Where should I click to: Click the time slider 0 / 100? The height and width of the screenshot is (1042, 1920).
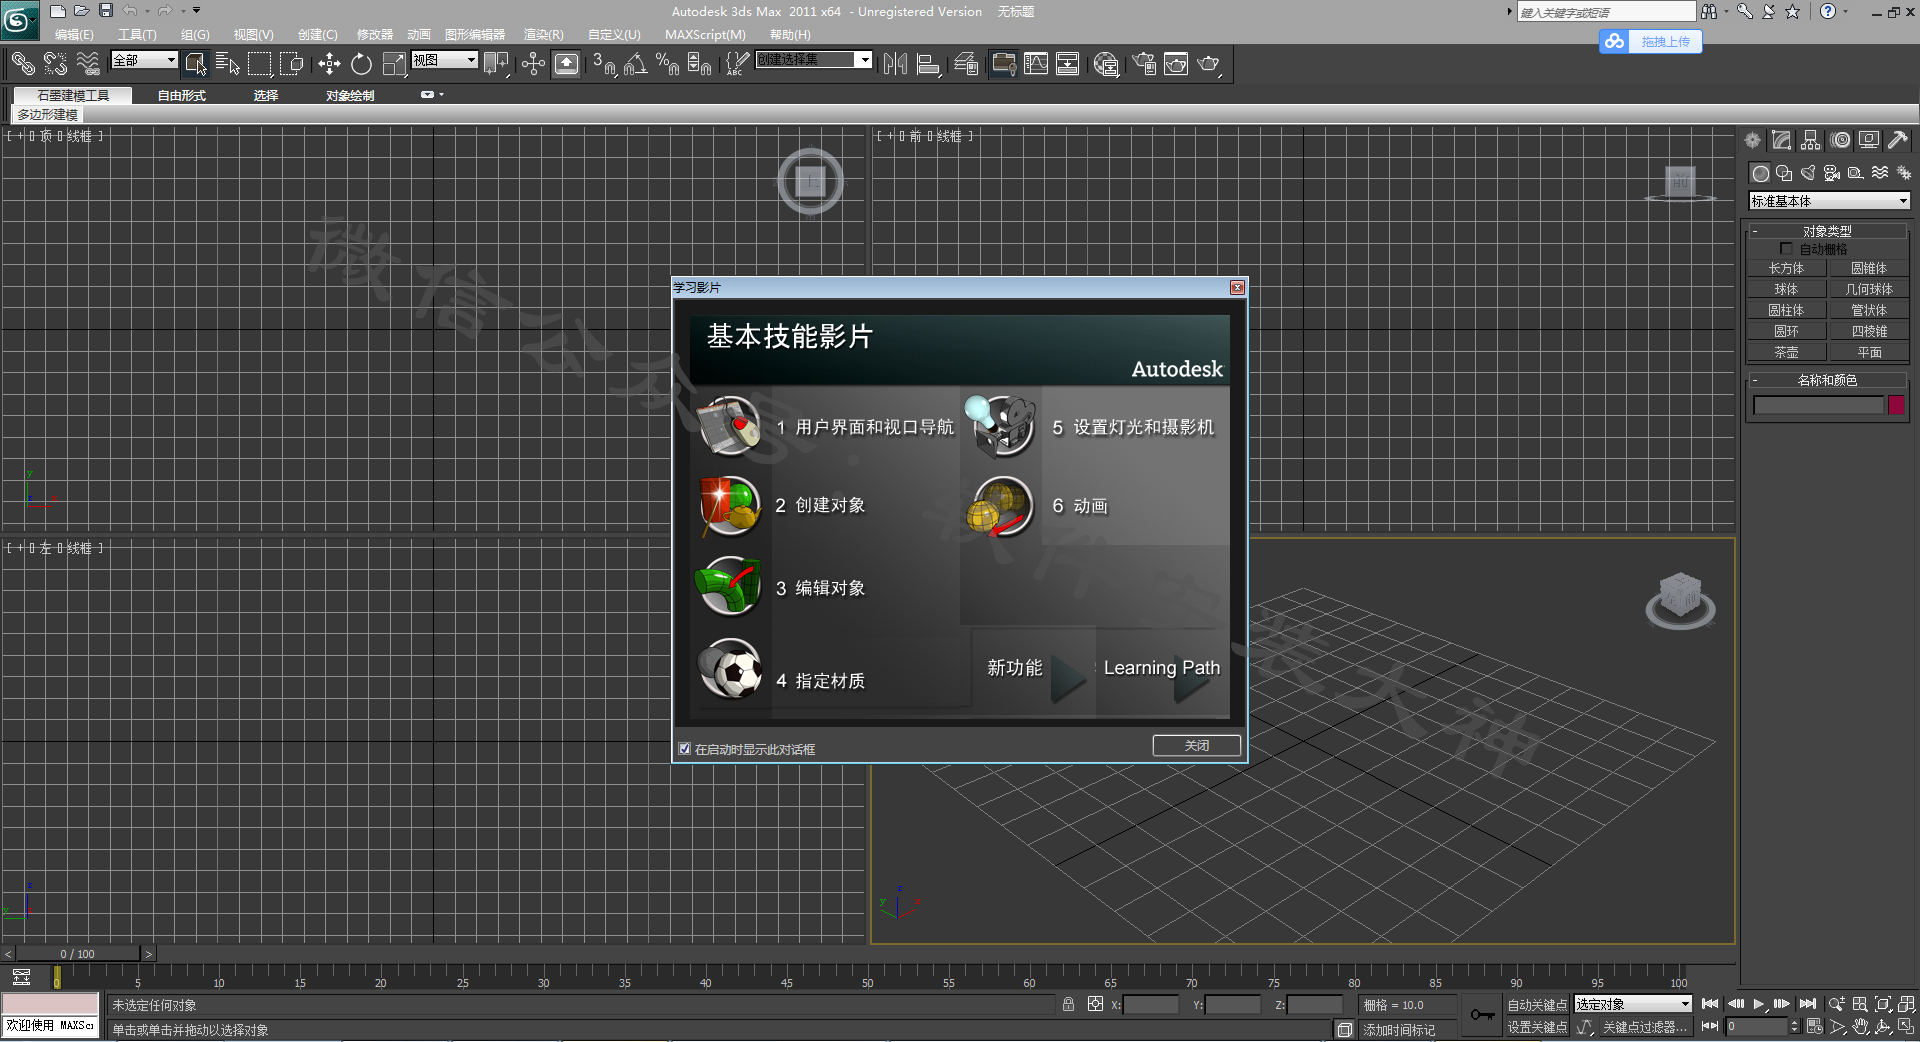77,954
